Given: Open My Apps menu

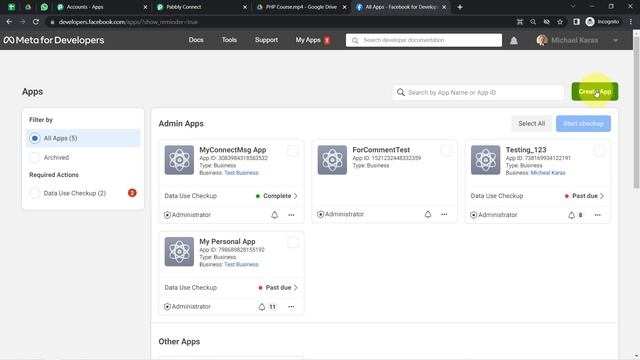Looking at the screenshot, I should [x=308, y=40].
